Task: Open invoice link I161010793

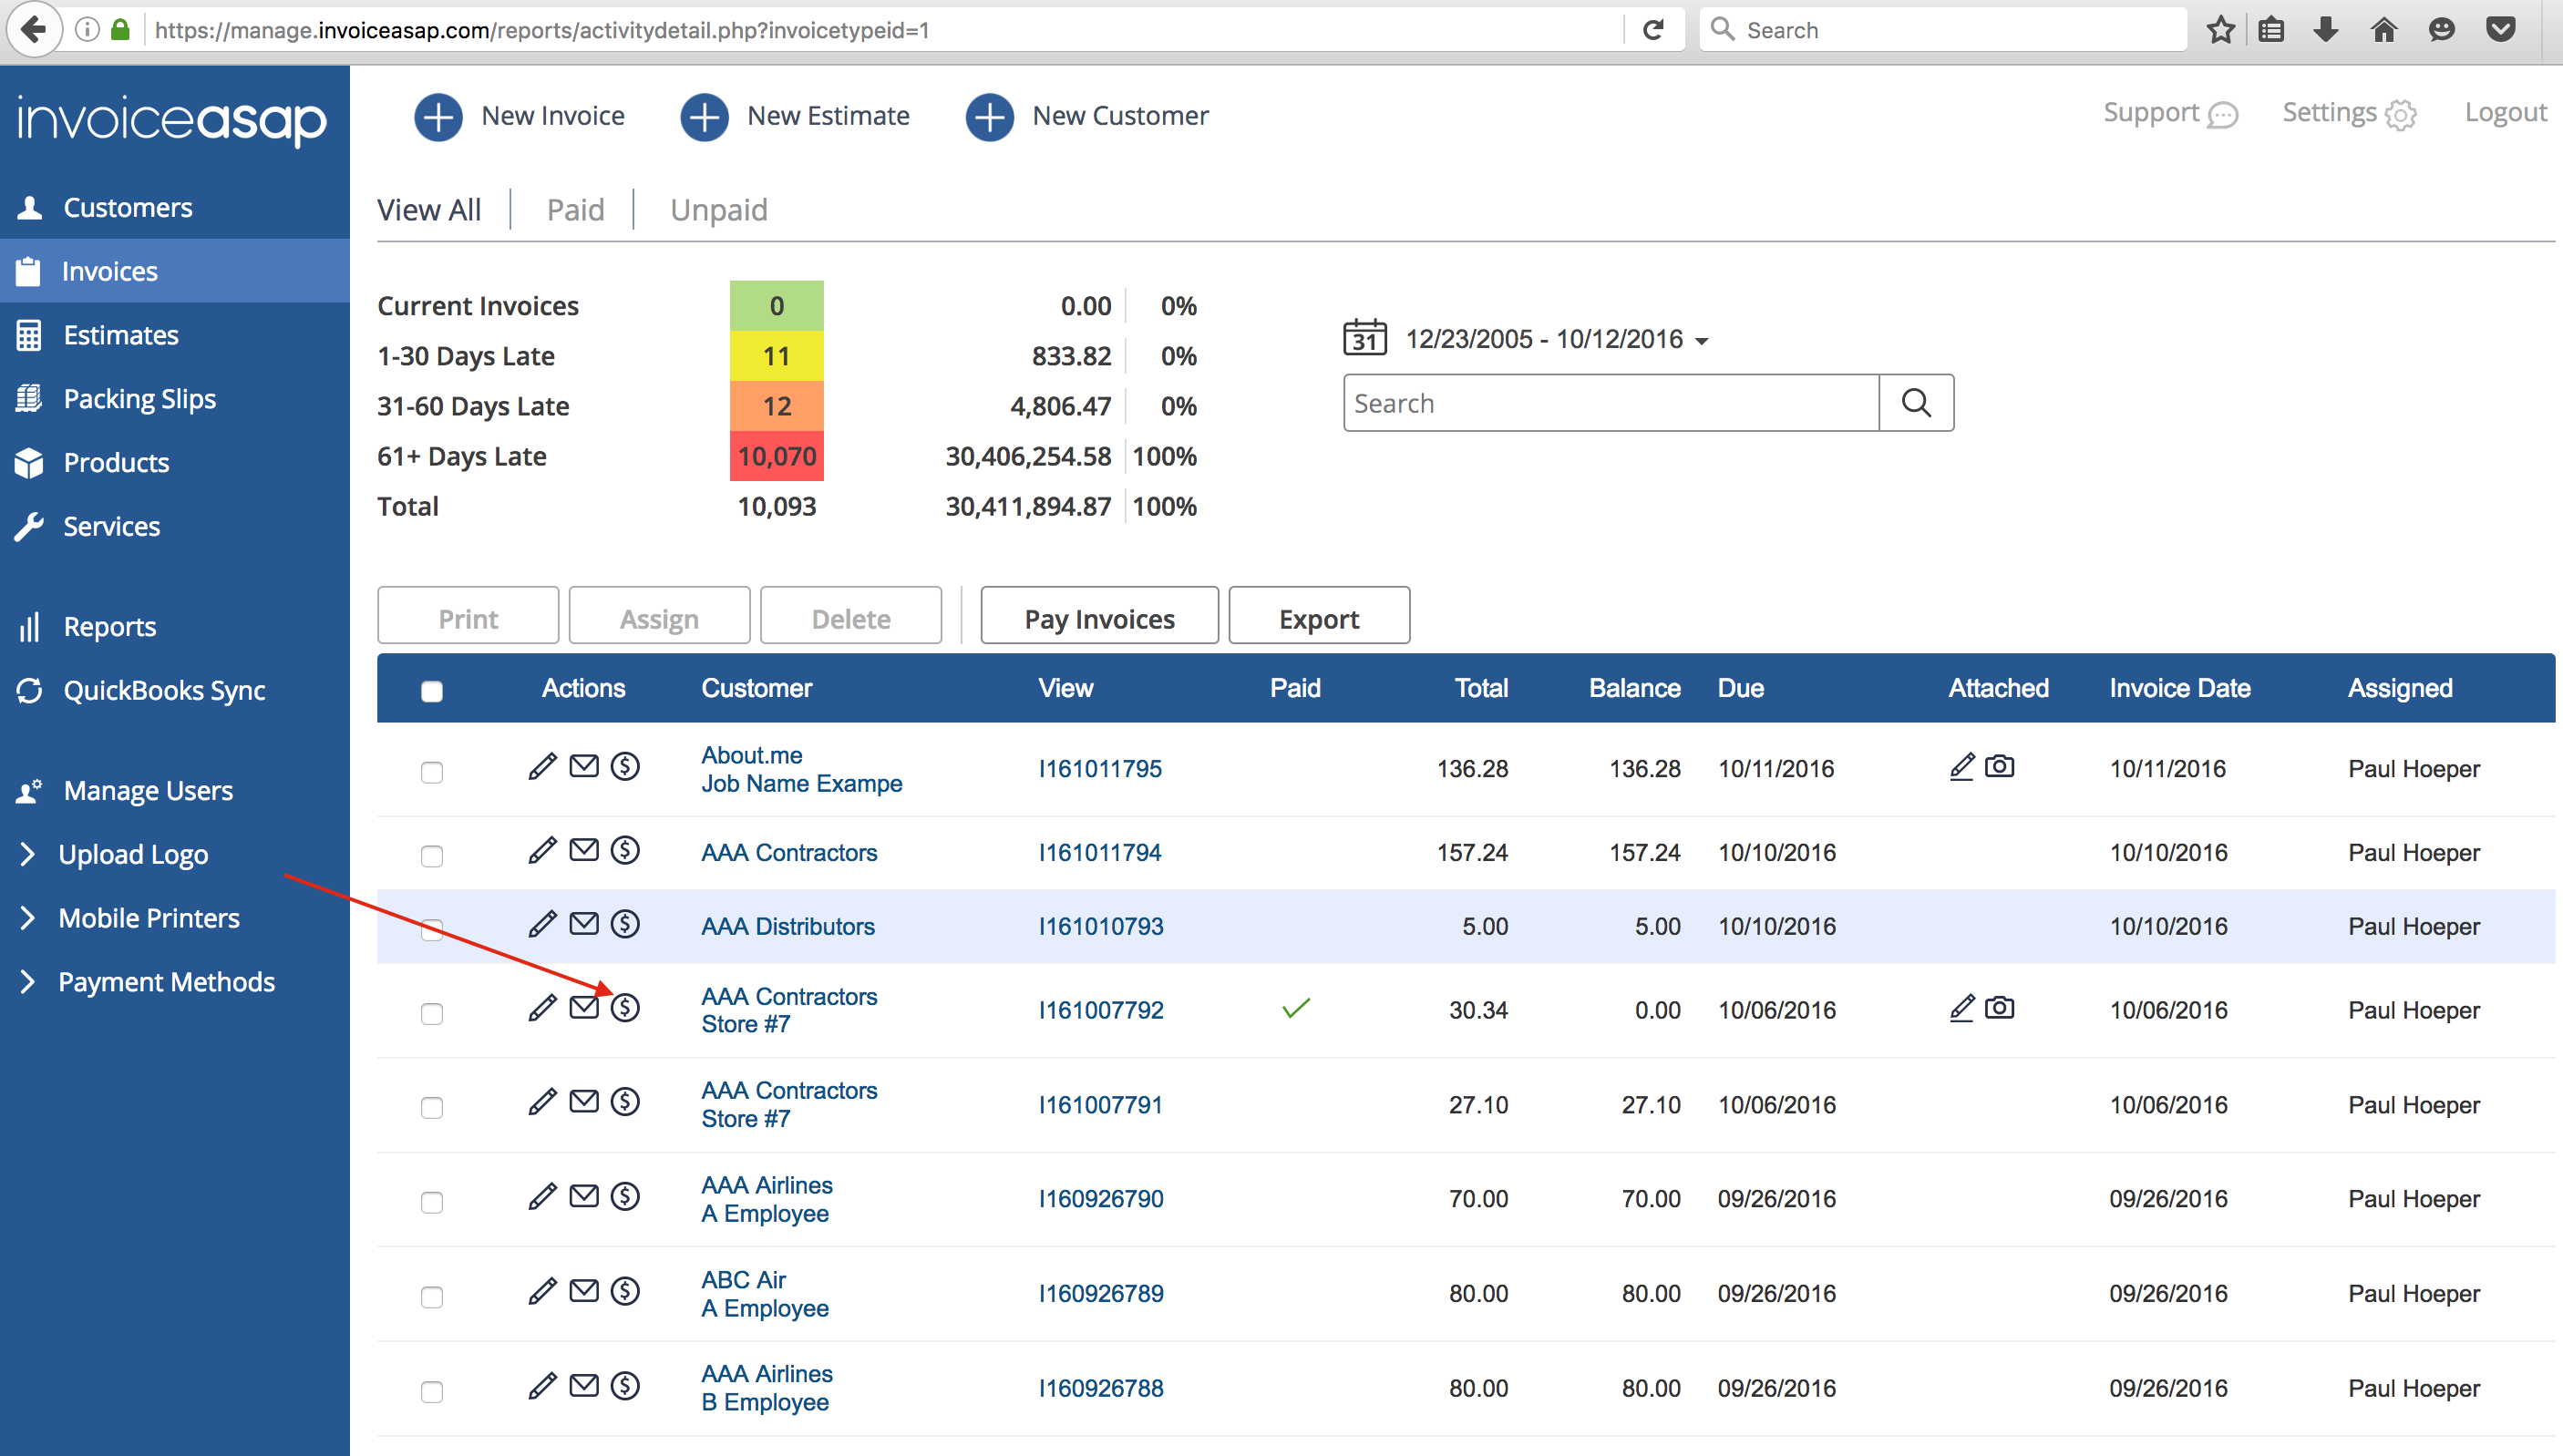Action: (x=1100, y=926)
